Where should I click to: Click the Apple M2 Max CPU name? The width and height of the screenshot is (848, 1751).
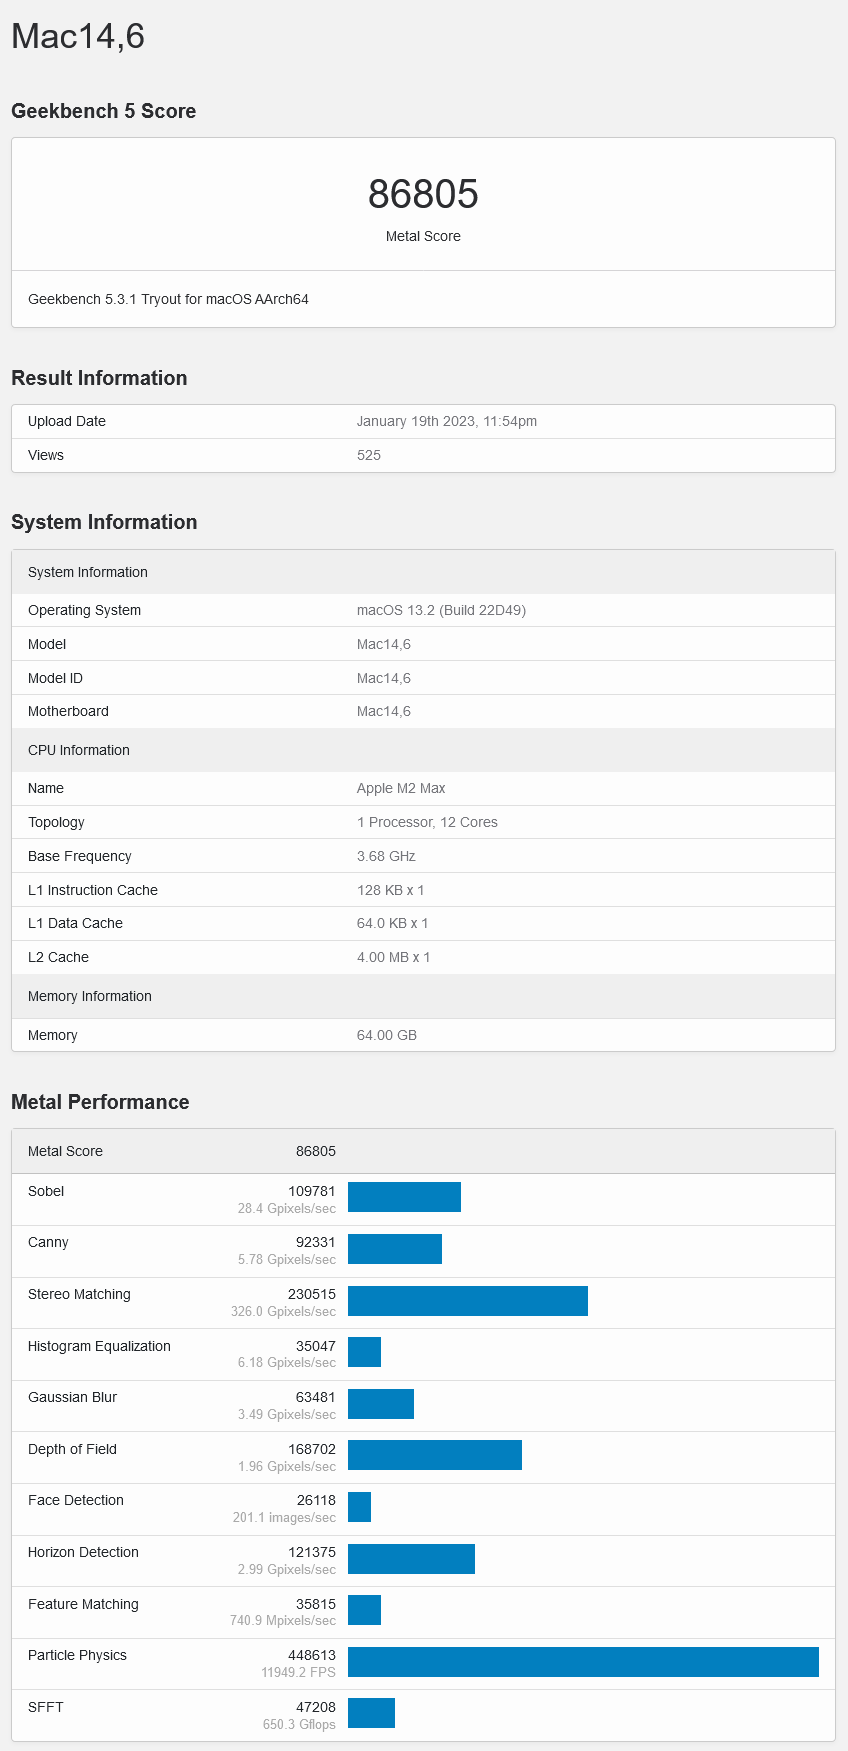coord(401,788)
